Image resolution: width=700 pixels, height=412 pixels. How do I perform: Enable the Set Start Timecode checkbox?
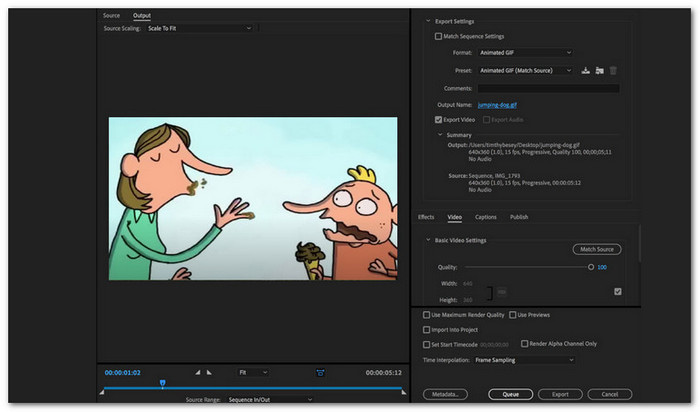pyautogui.click(x=426, y=345)
